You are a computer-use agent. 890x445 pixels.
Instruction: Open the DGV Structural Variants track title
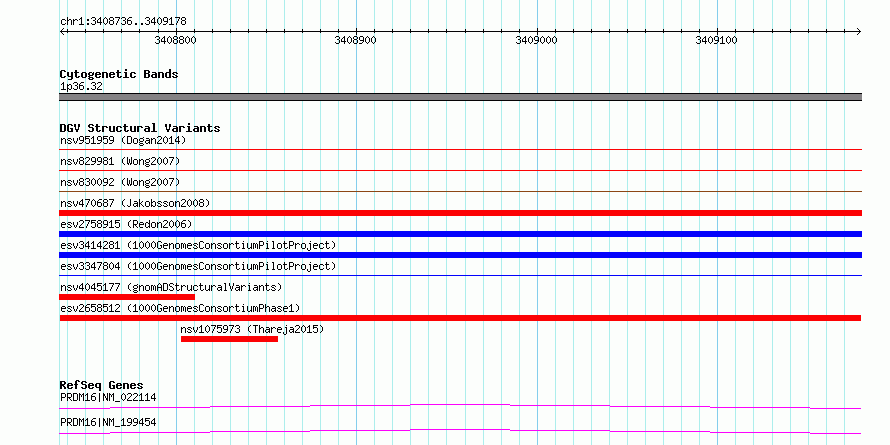[140, 128]
